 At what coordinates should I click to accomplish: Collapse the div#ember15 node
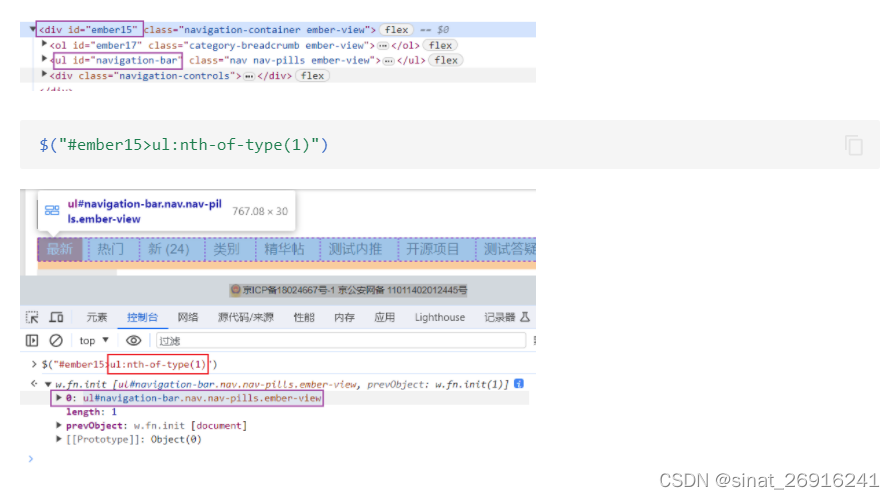pos(33,29)
